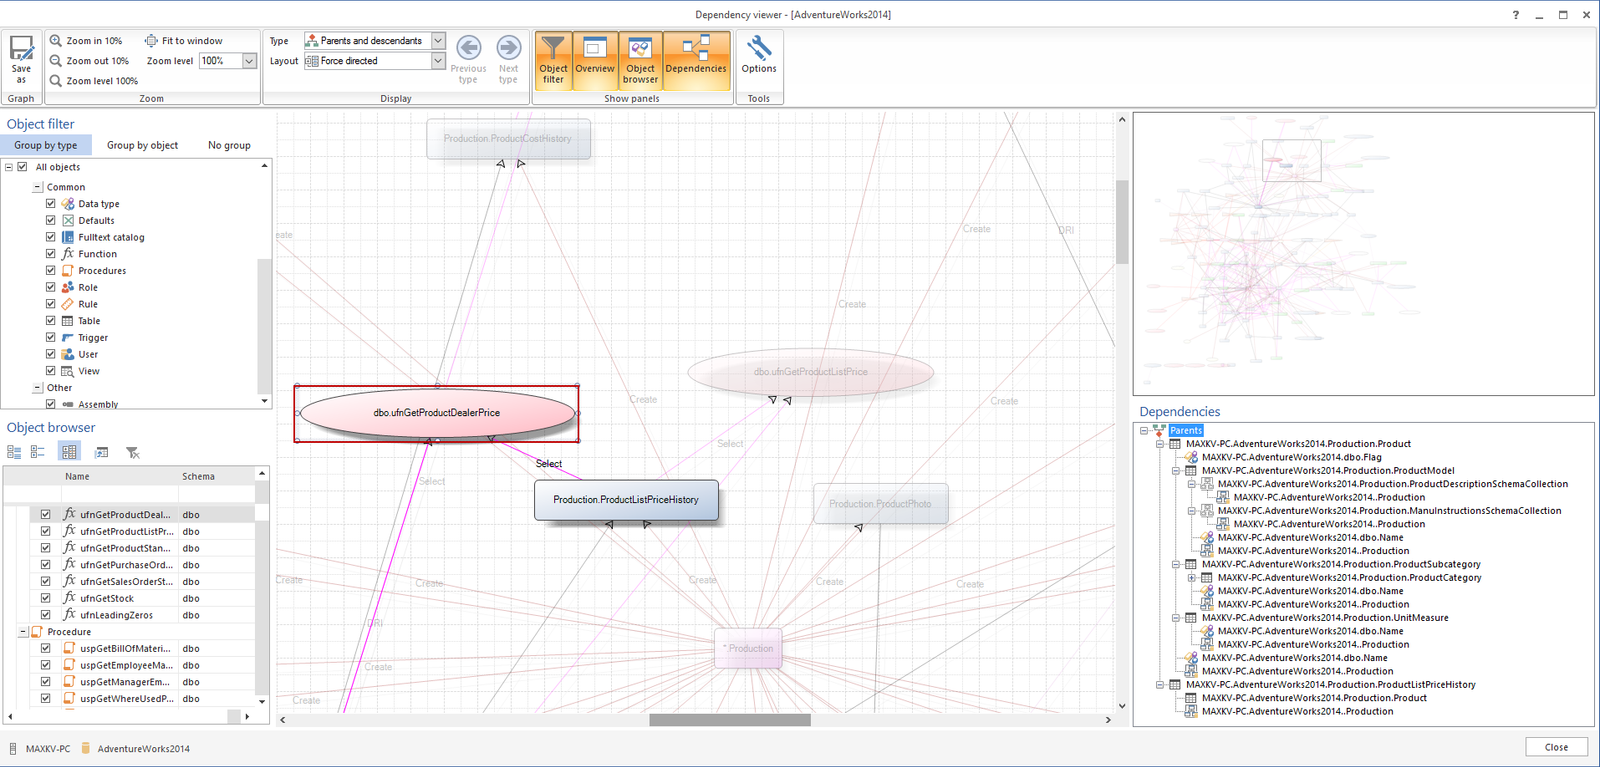The width and height of the screenshot is (1600, 767).
Task: Select the Production.ProductListPriceHistory node
Action: (x=626, y=500)
